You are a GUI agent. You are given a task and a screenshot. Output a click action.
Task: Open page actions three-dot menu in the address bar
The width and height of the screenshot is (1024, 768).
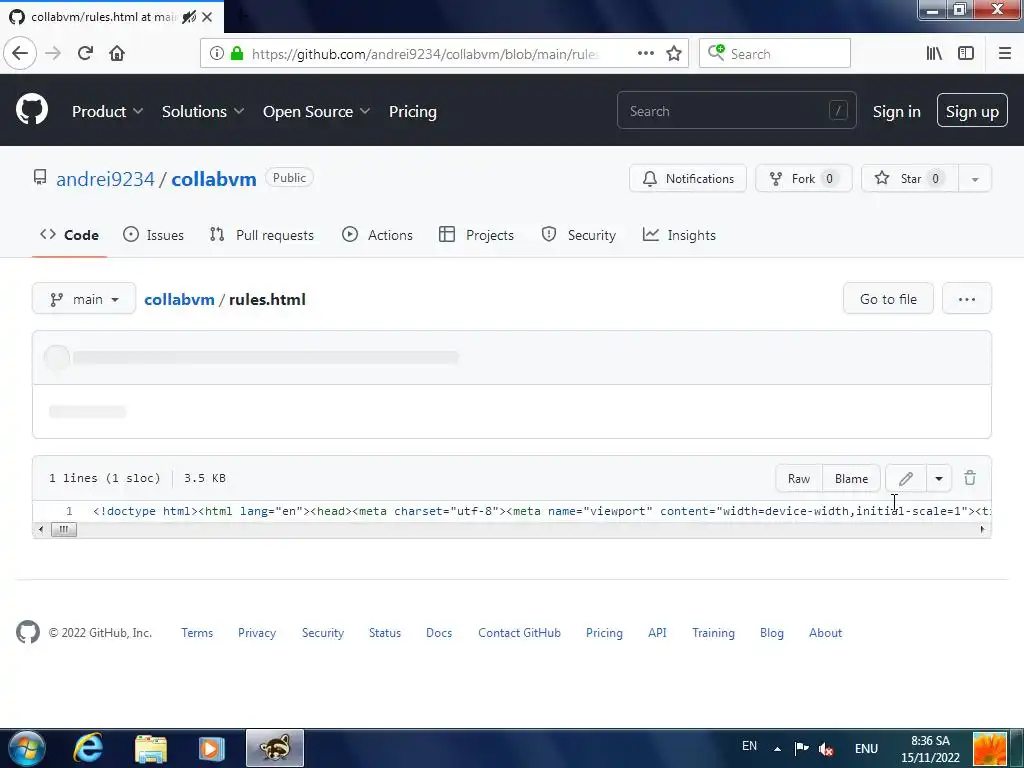pos(645,54)
